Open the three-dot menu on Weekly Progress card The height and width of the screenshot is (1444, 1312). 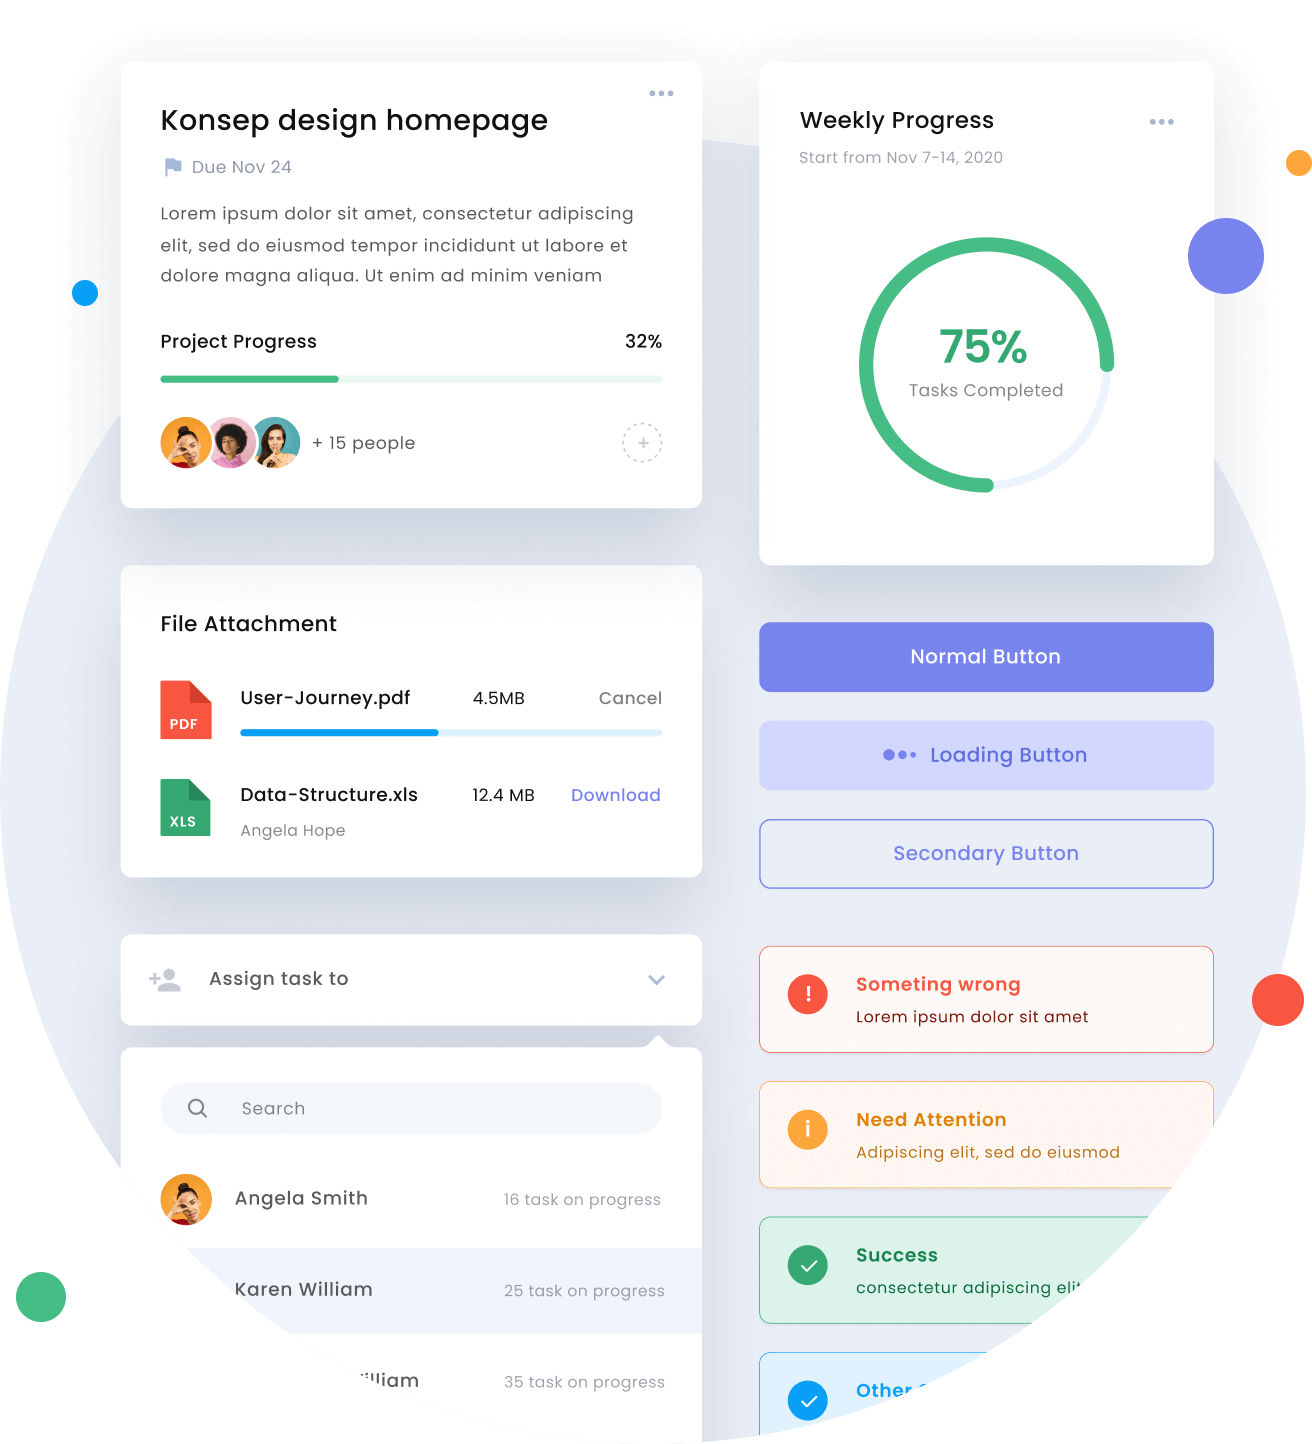coord(1161,122)
